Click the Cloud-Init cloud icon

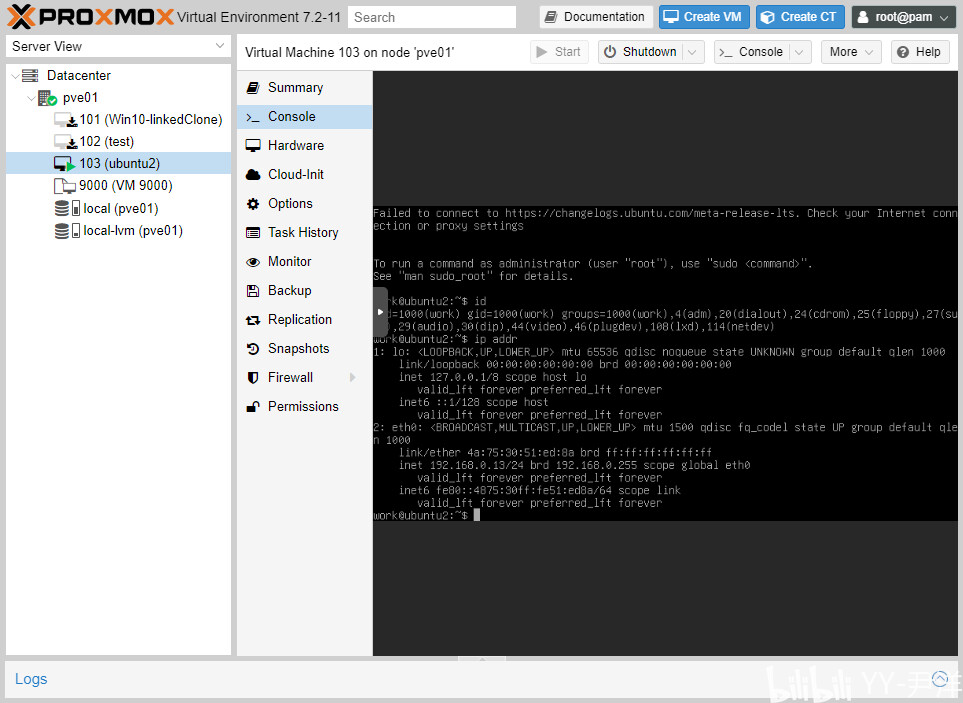point(252,174)
